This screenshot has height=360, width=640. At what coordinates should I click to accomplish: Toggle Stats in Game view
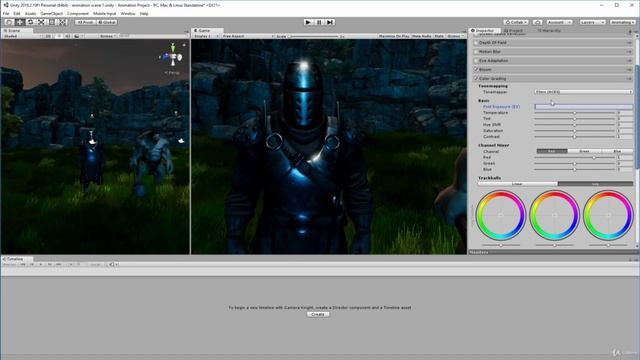pyautogui.click(x=439, y=36)
